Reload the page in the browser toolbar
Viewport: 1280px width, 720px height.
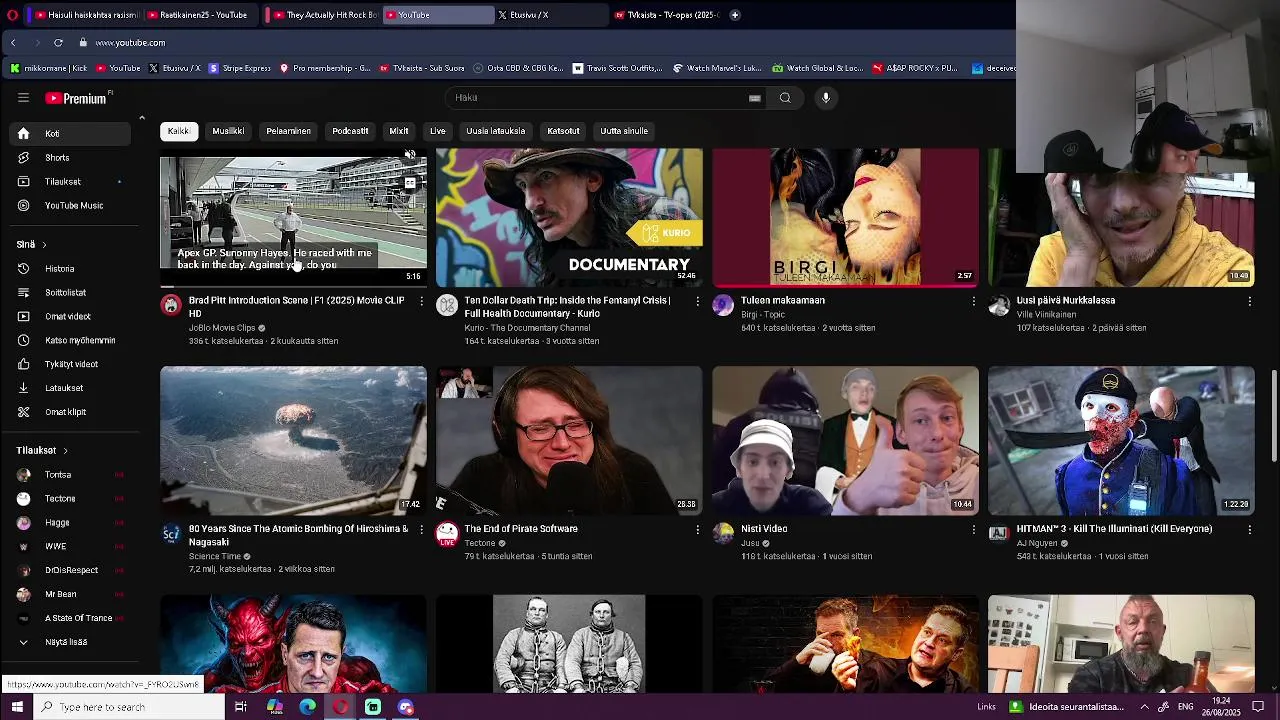pyautogui.click(x=58, y=43)
